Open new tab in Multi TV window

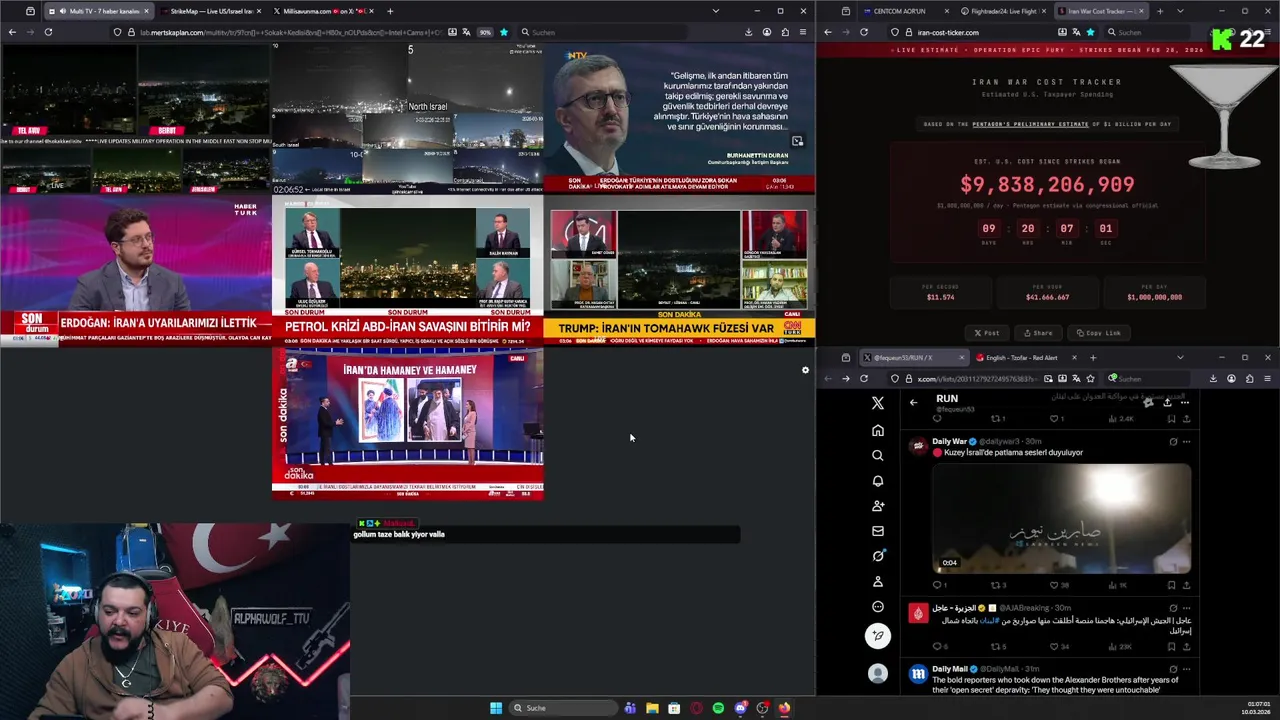[390, 11]
